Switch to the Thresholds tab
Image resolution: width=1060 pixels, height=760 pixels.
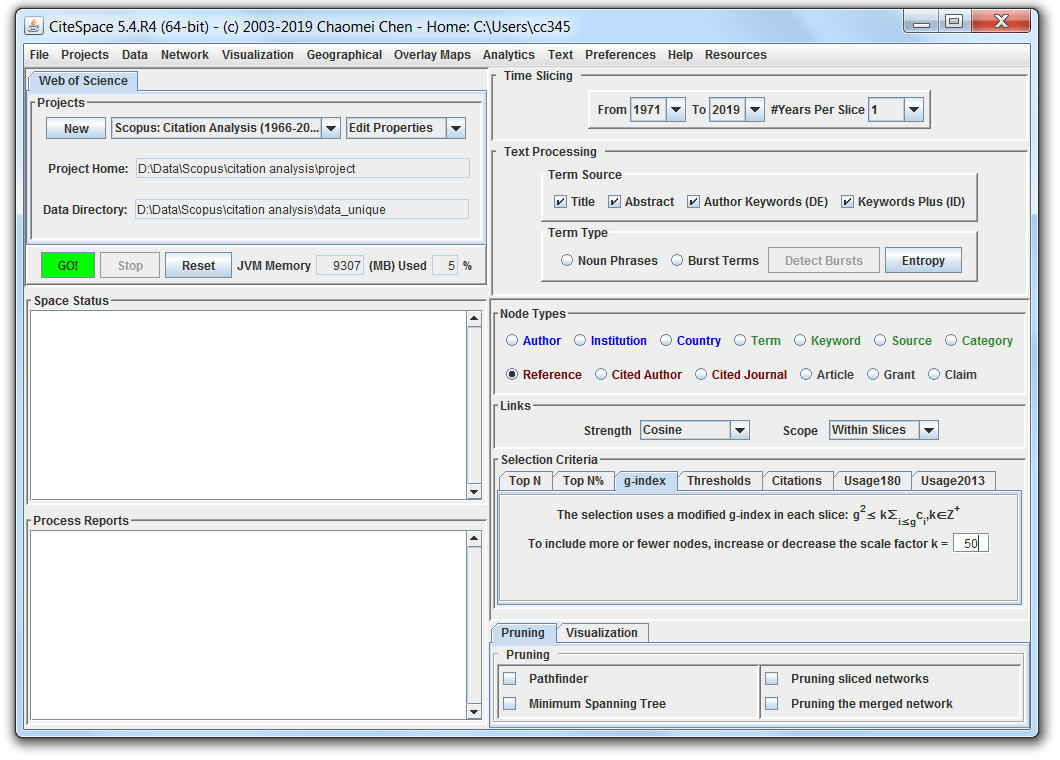pyautogui.click(x=719, y=481)
